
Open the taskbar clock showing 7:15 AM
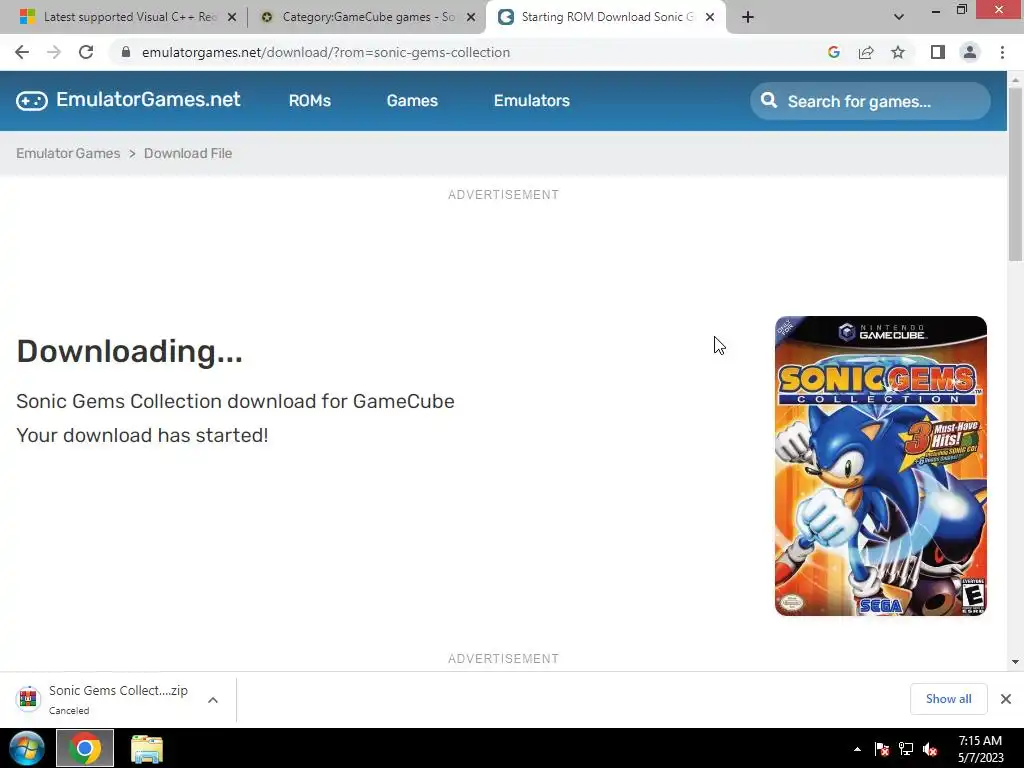[x=980, y=749]
